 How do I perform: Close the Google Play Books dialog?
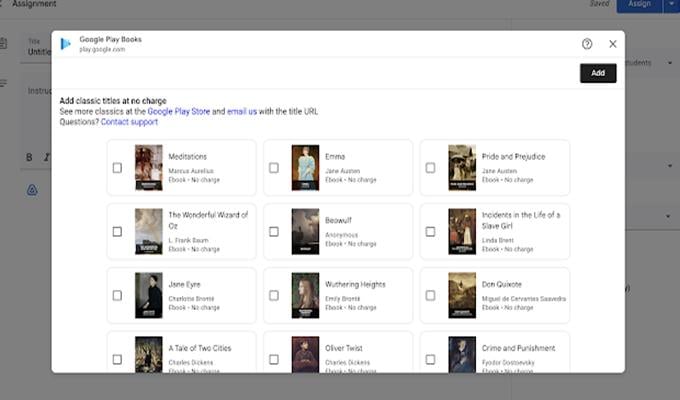[x=612, y=44]
